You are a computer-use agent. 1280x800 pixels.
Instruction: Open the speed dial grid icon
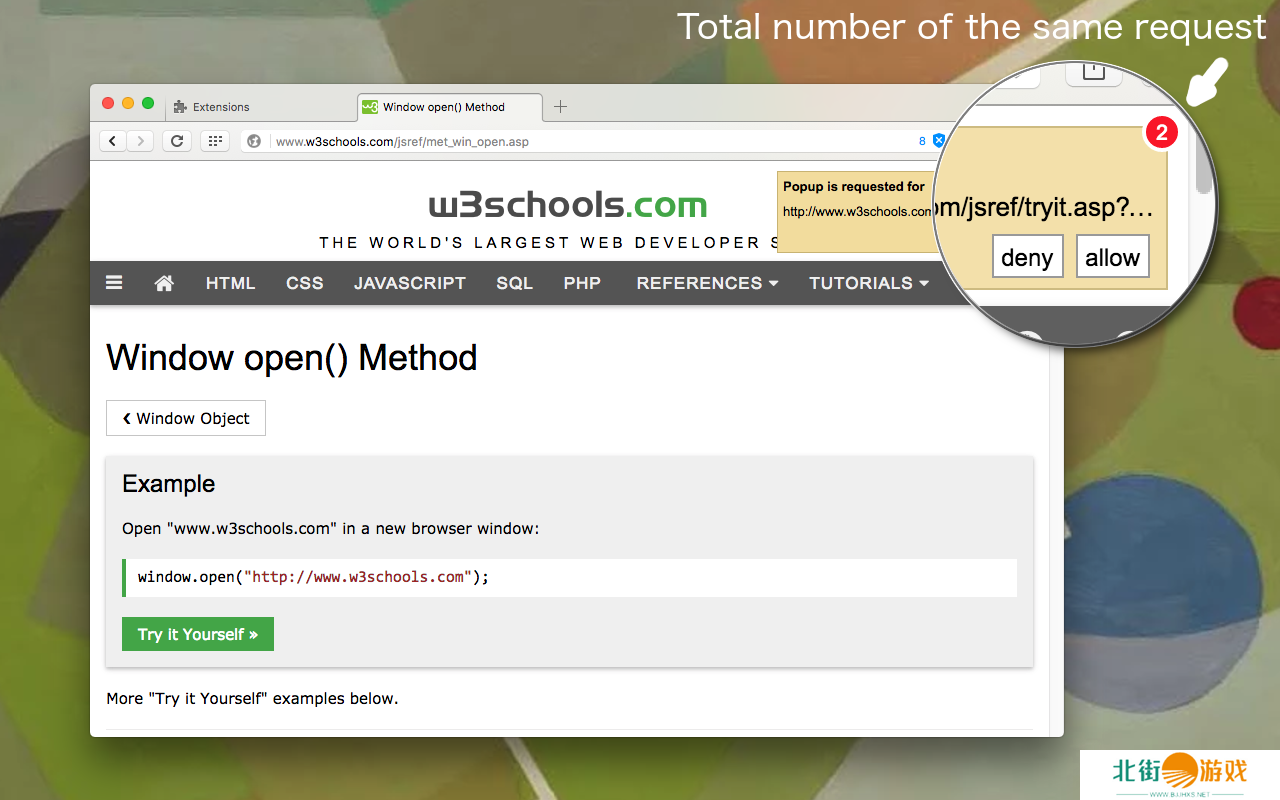click(215, 141)
